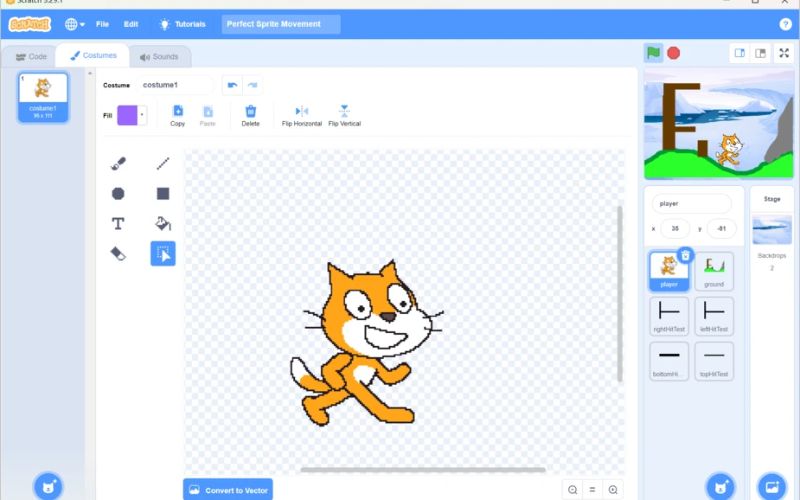Open the Edit menu
This screenshot has height=500, width=800.
pyautogui.click(x=131, y=24)
